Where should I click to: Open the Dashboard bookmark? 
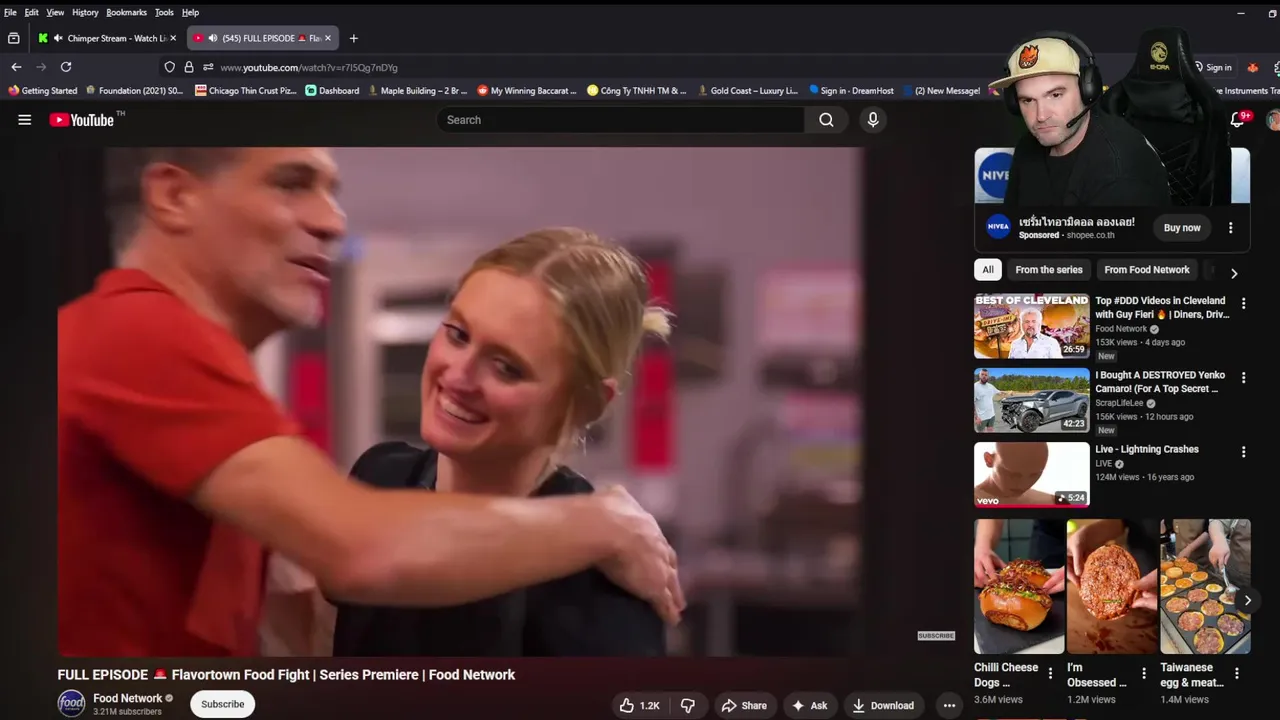coord(332,90)
